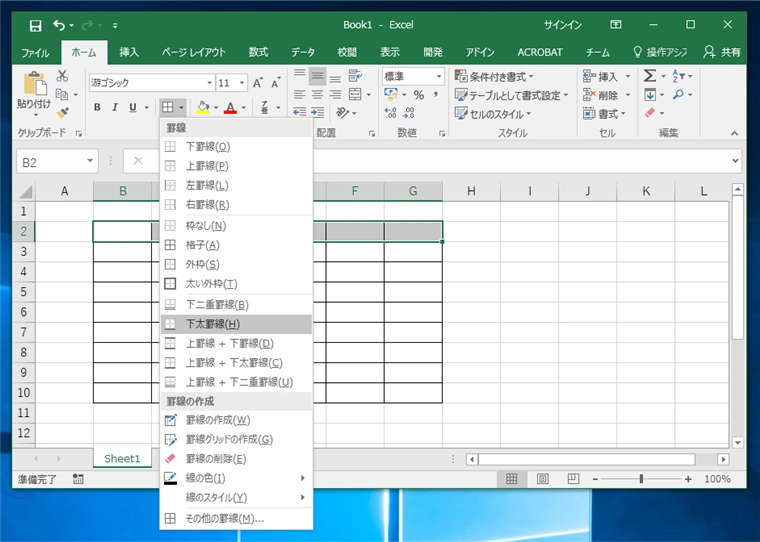Click the Ribbon Display Options icon
760x542 pixels.
pyautogui.click(x=616, y=25)
